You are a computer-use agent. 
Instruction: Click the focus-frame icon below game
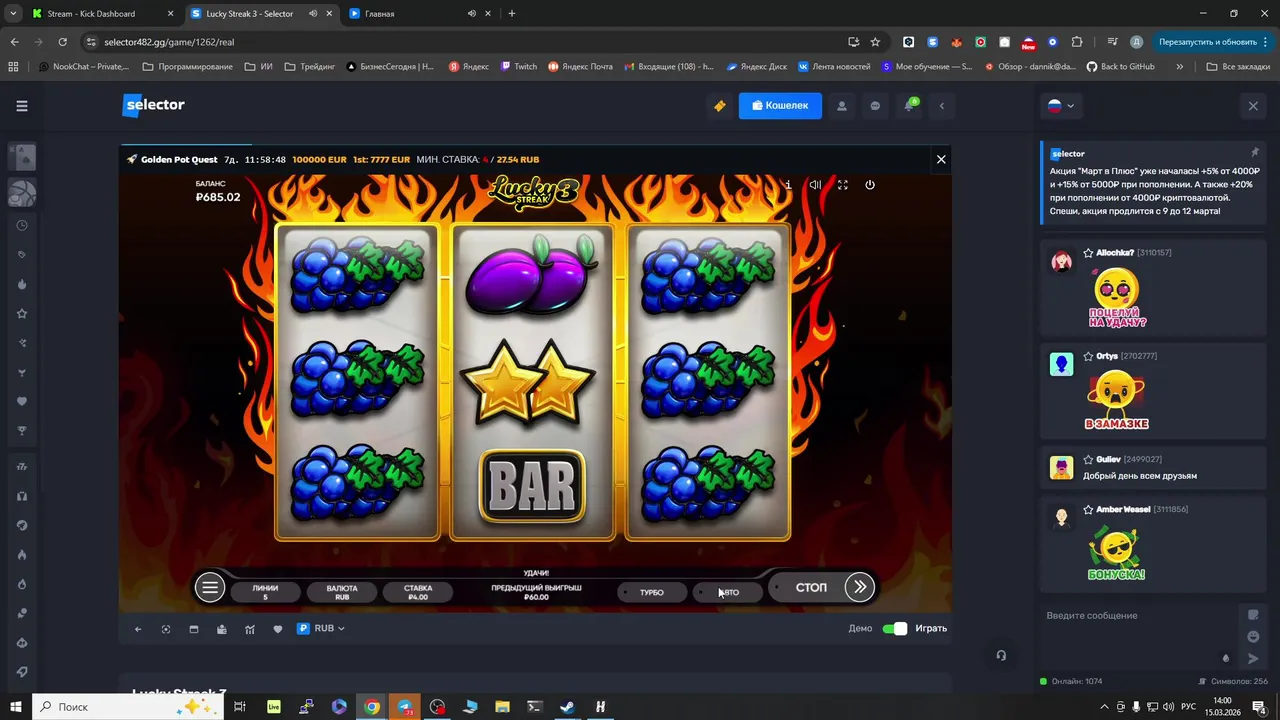pyautogui.click(x=166, y=629)
